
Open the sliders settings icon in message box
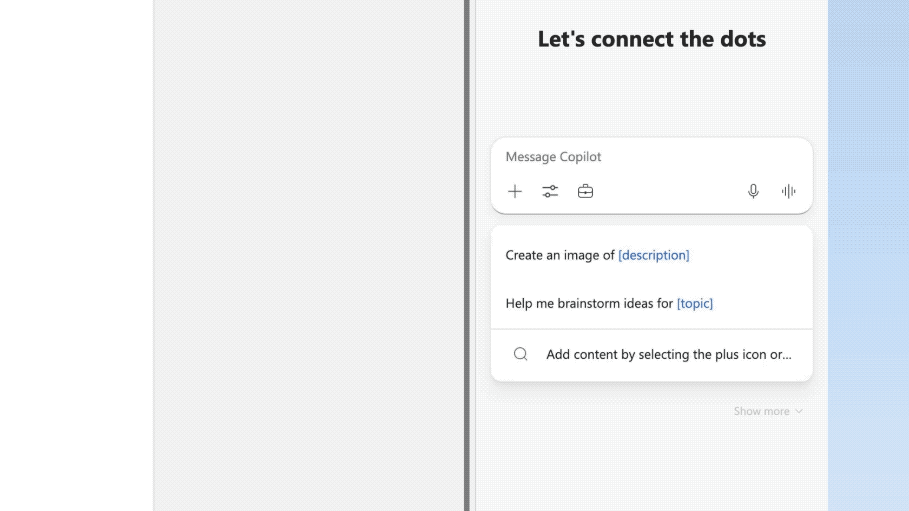pyautogui.click(x=550, y=191)
